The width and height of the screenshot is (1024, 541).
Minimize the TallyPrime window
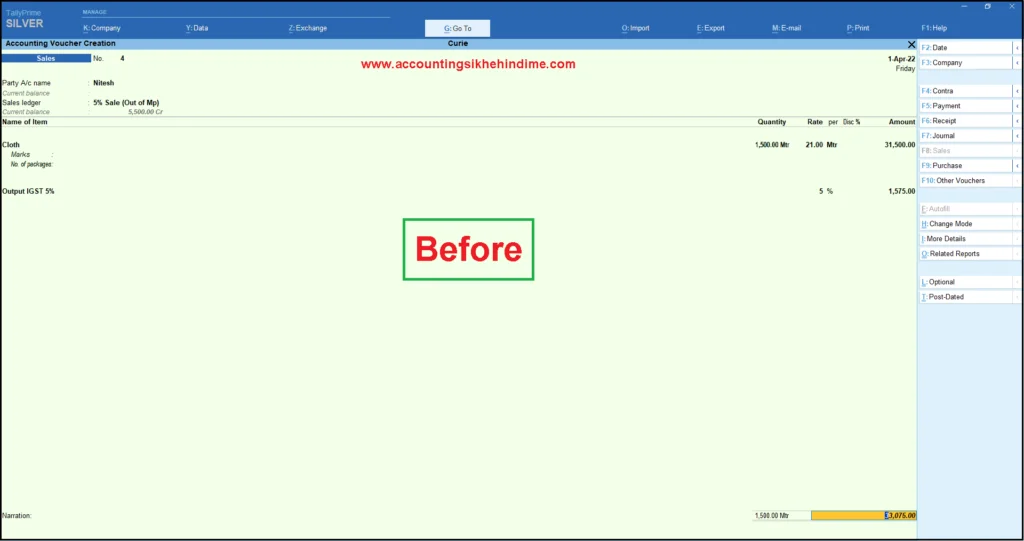click(x=964, y=7)
